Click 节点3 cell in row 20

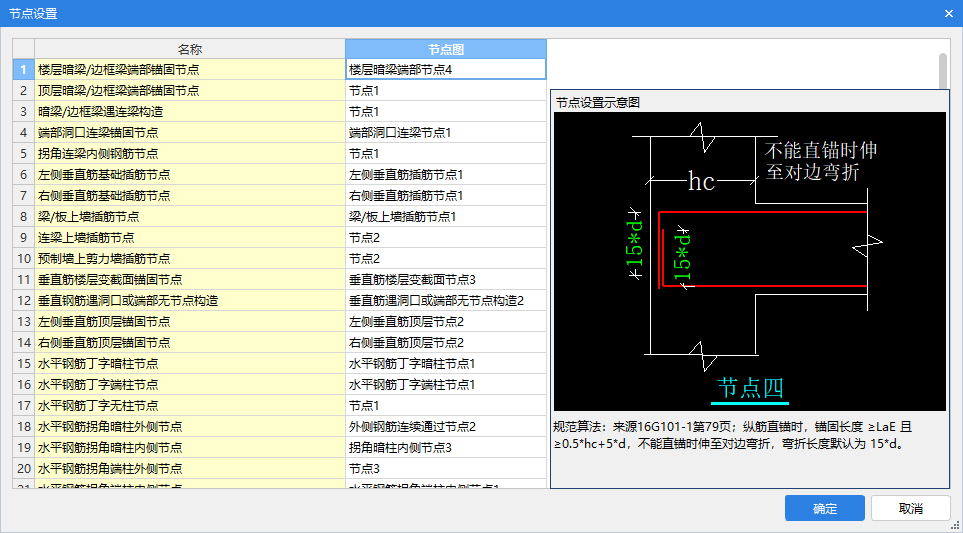click(x=446, y=469)
